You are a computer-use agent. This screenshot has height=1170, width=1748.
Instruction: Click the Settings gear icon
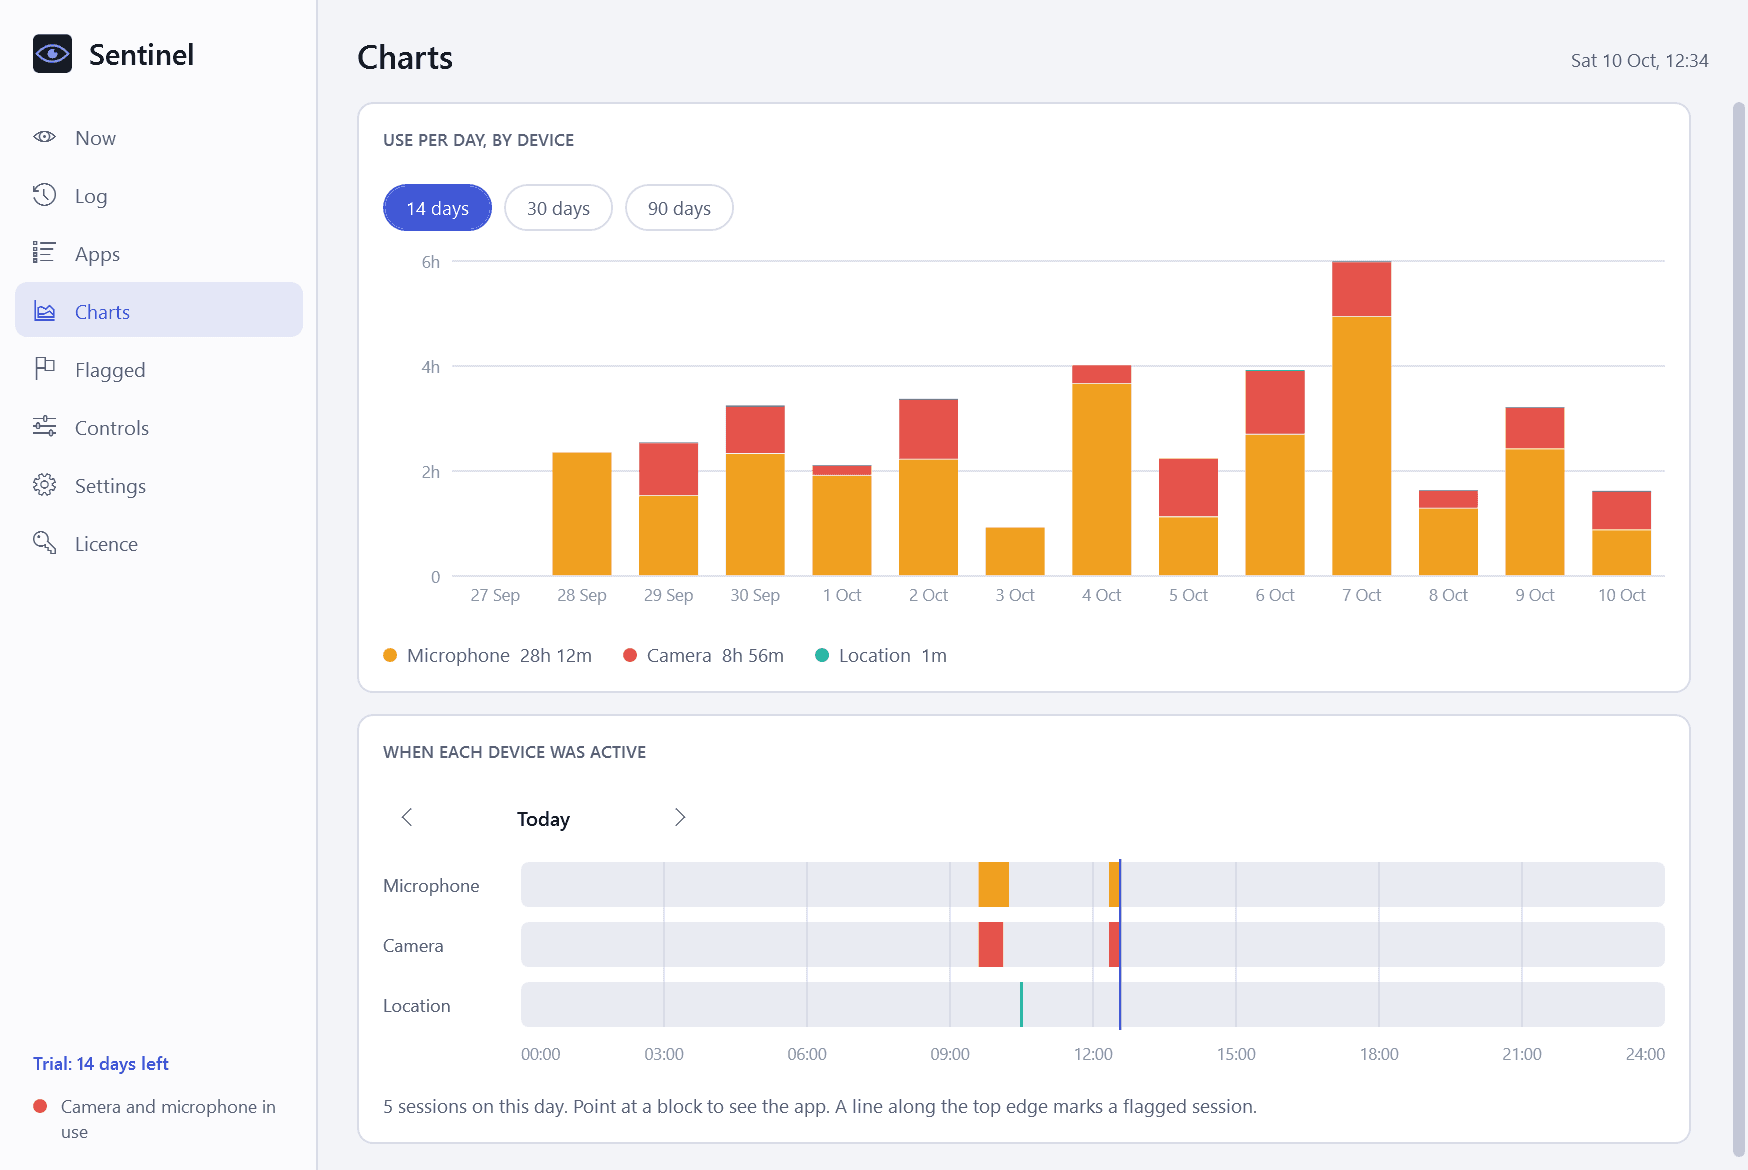point(44,485)
